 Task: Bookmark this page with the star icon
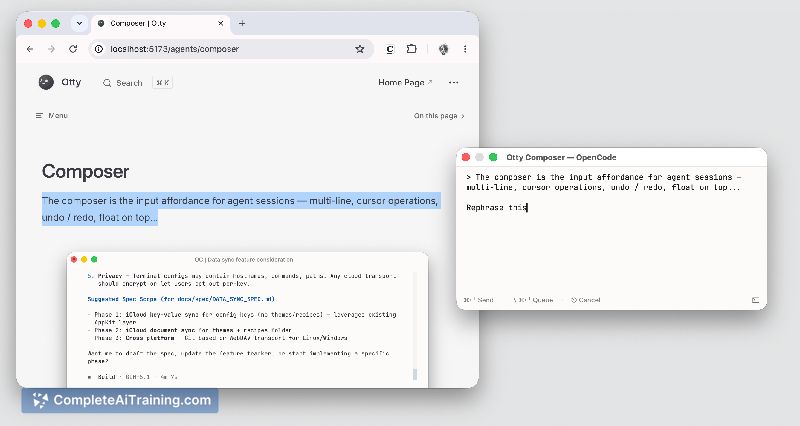pyautogui.click(x=360, y=49)
